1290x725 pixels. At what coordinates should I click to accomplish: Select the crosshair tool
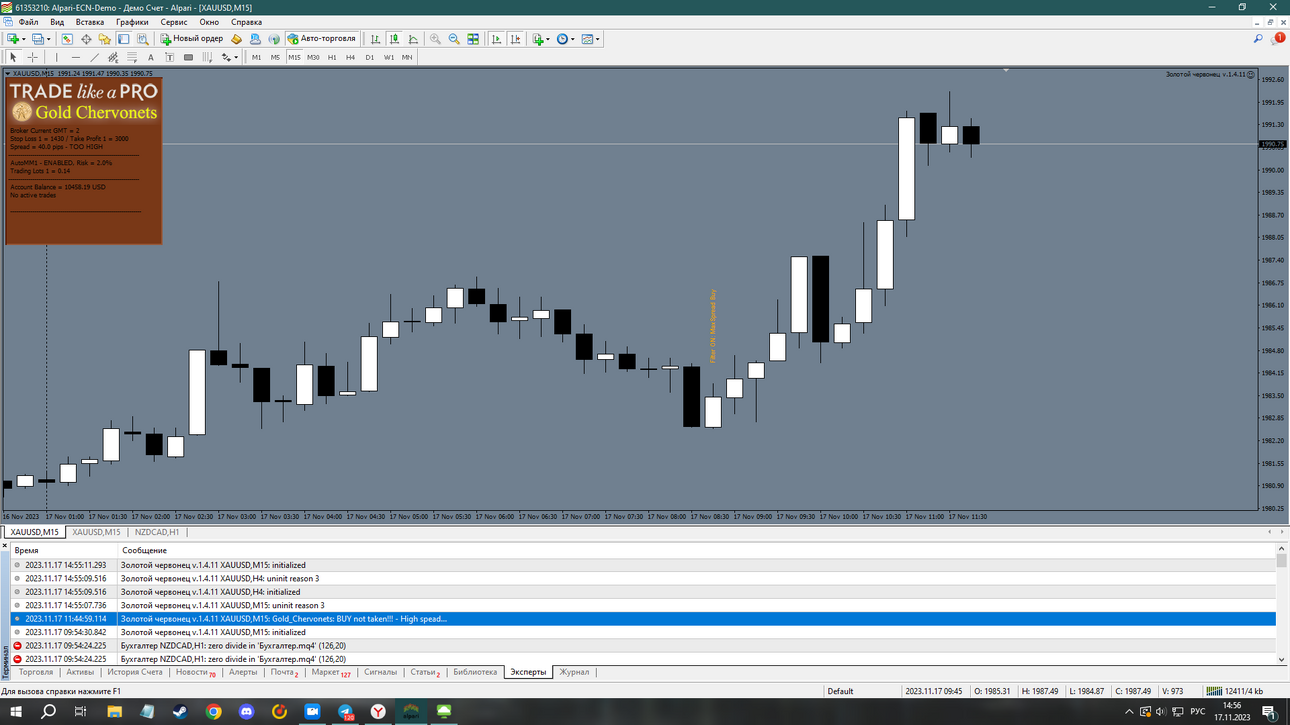[32, 57]
